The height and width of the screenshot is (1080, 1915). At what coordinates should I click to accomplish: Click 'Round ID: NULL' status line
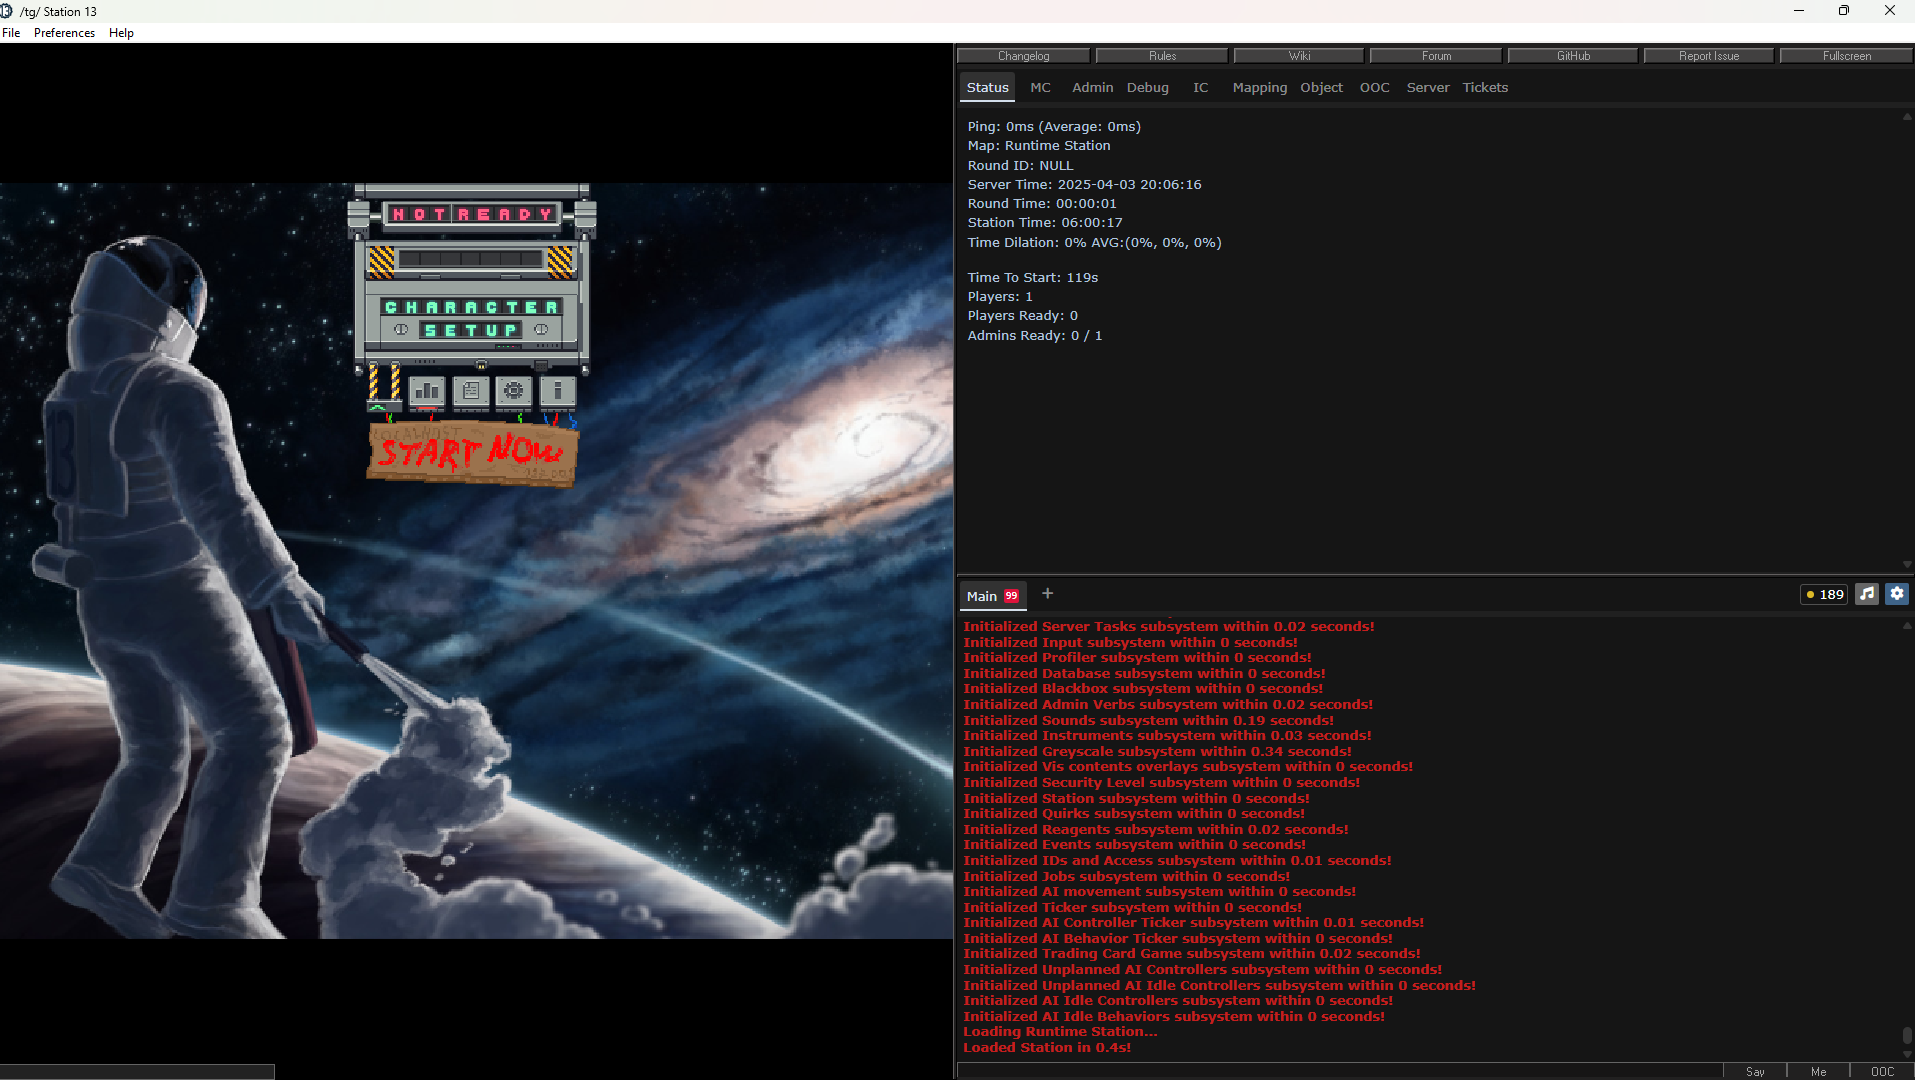point(1020,166)
